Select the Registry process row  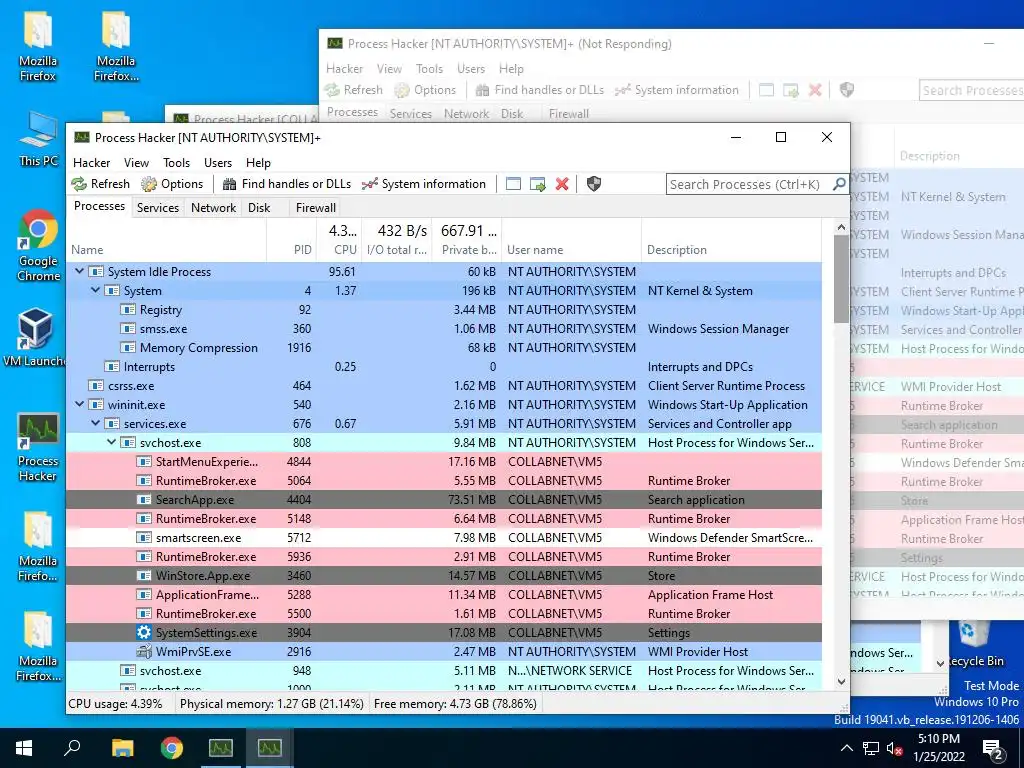444,310
